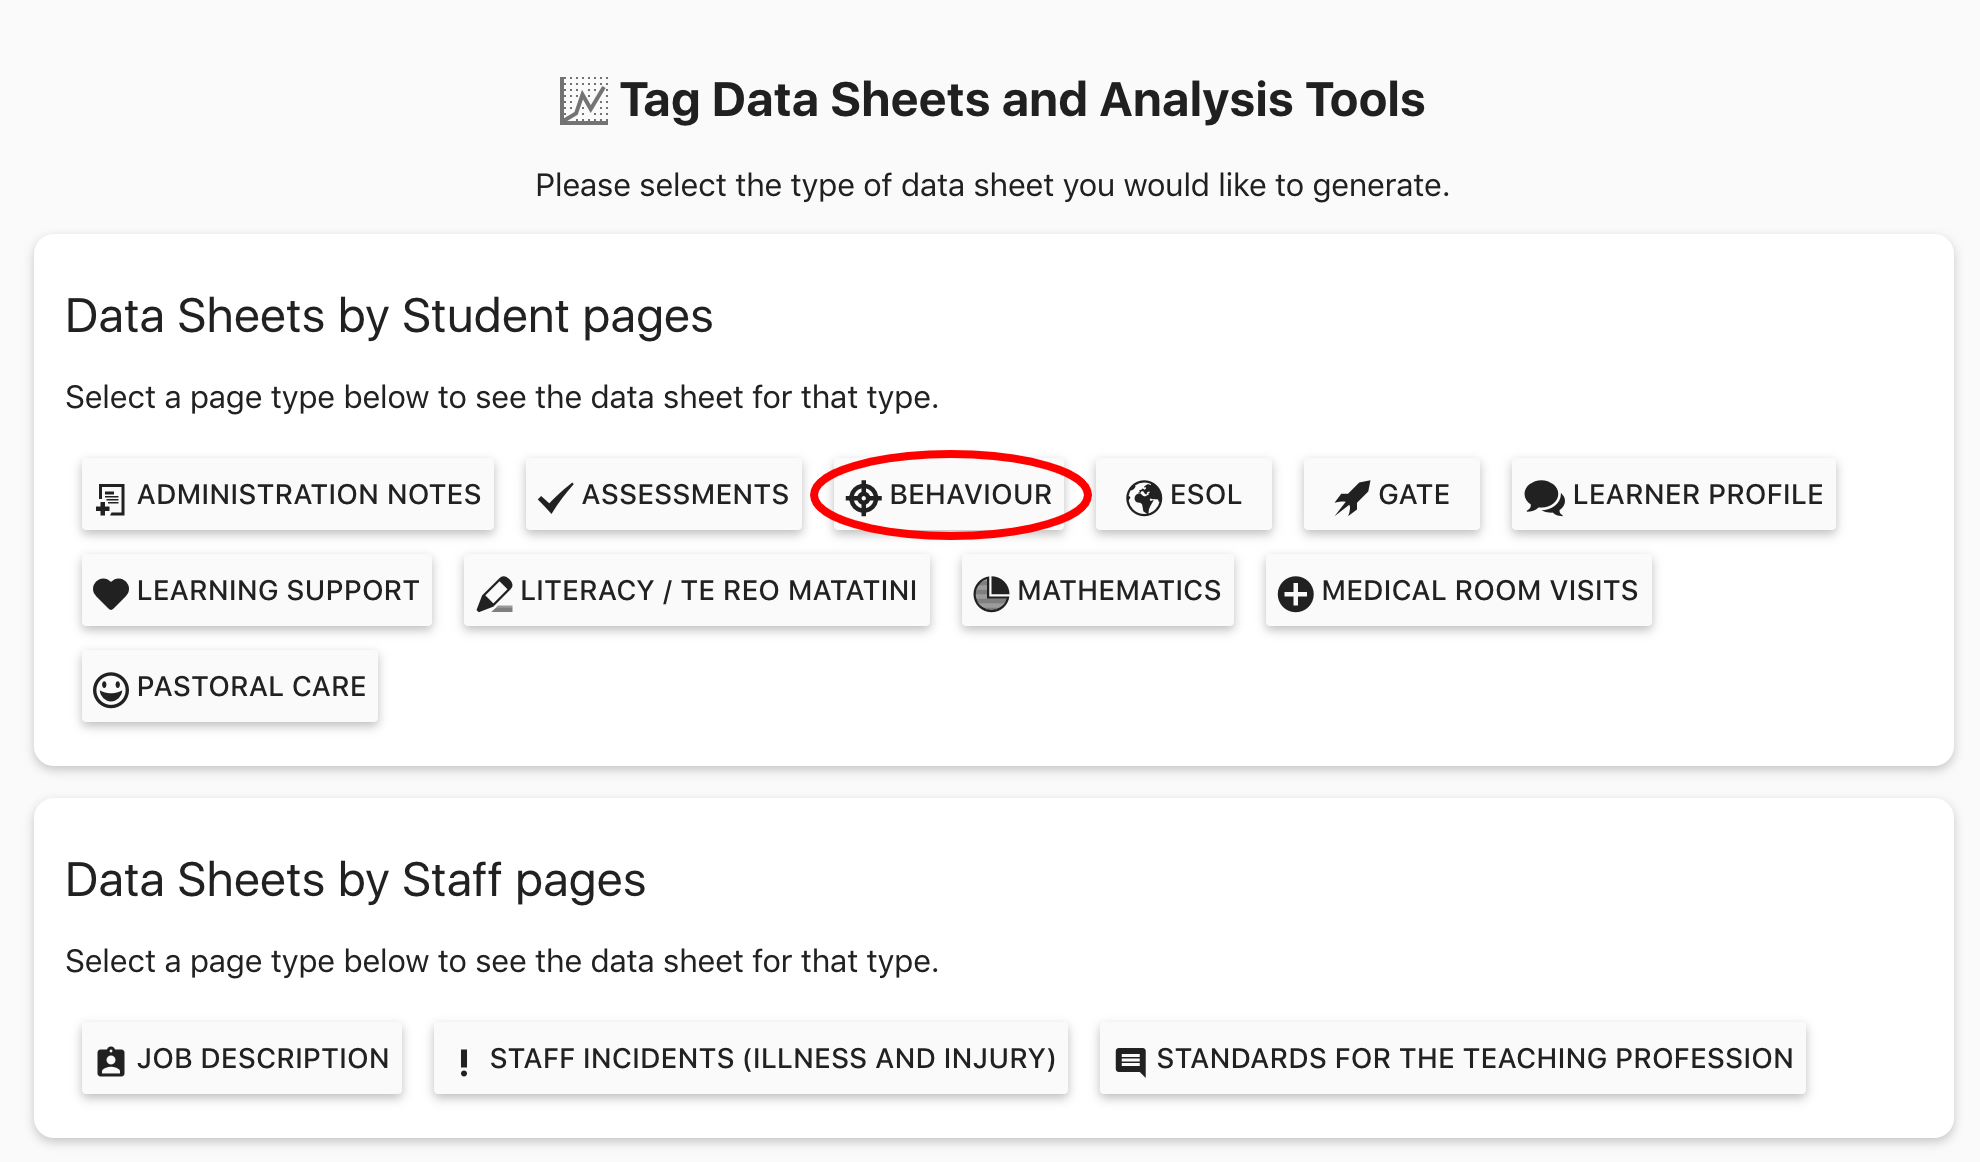Open the Behaviour data sheet

[x=969, y=494]
